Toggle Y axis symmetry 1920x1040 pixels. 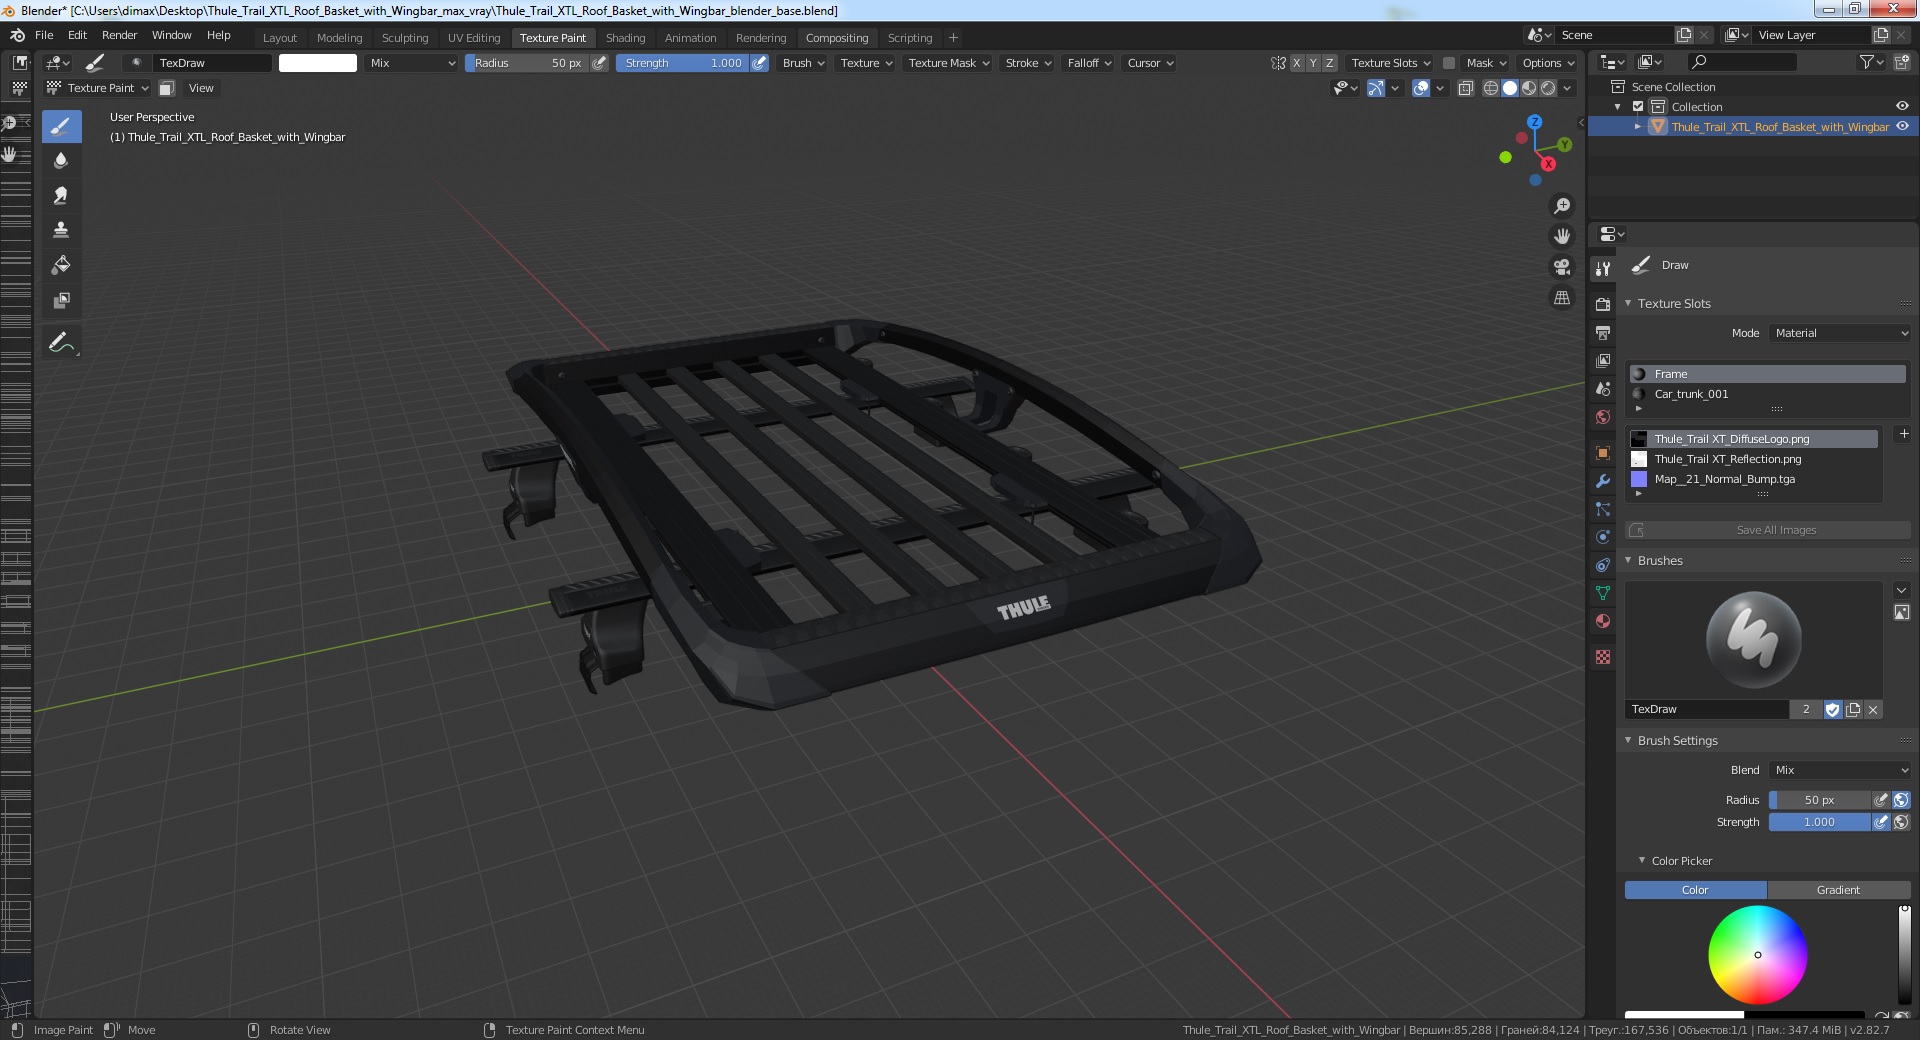click(x=1313, y=63)
